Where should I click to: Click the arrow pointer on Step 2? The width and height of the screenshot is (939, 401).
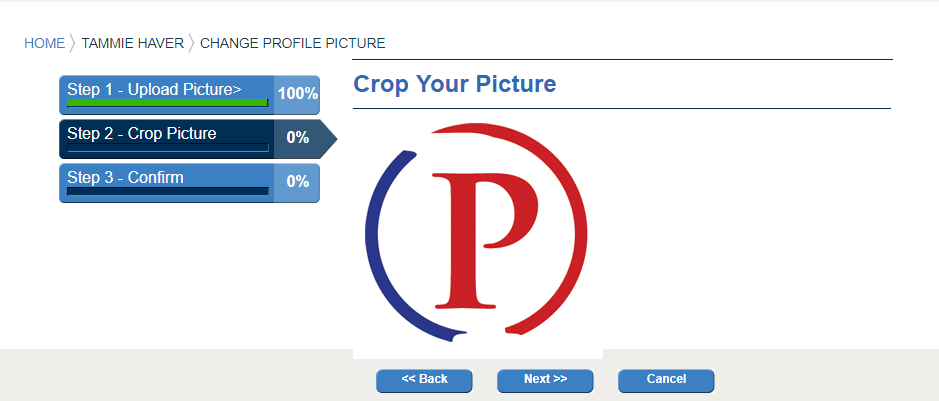328,139
